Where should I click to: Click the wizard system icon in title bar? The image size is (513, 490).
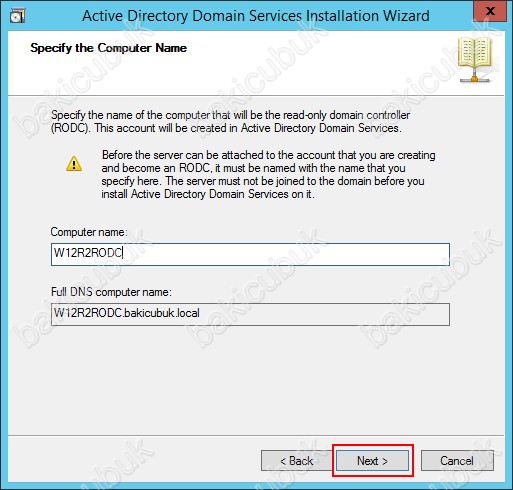pos(17,15)
